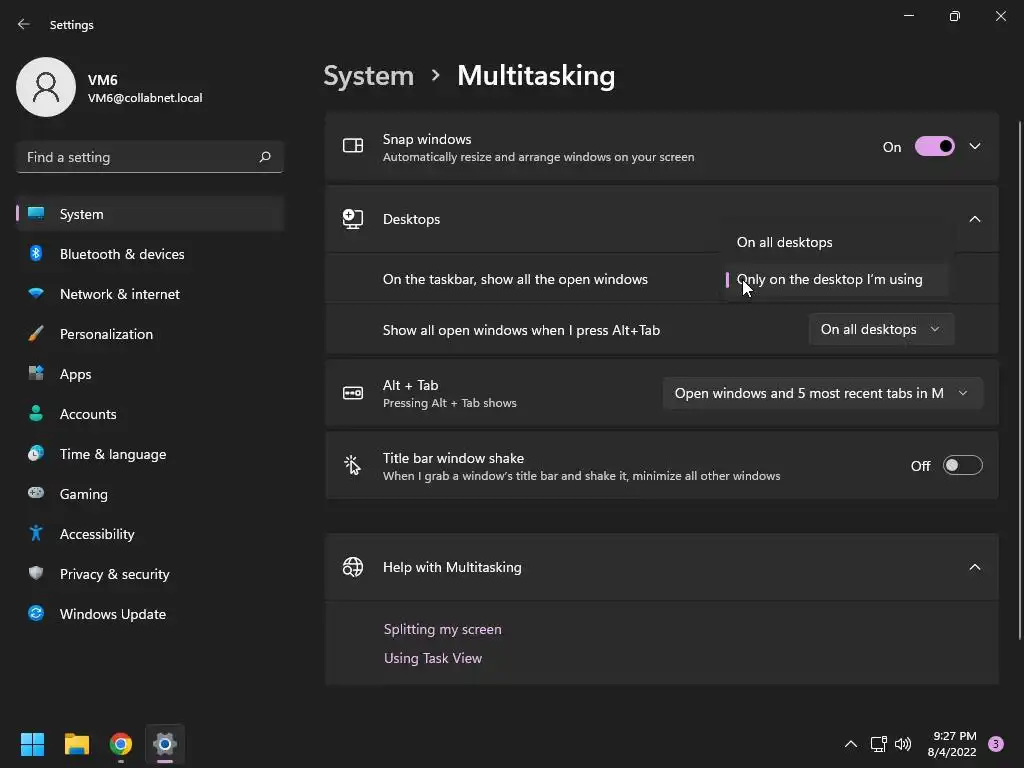Open the "Splitting my screen" help link
Image resolution: width=1024 pixels, height=768 pixels.
point(443,629)
